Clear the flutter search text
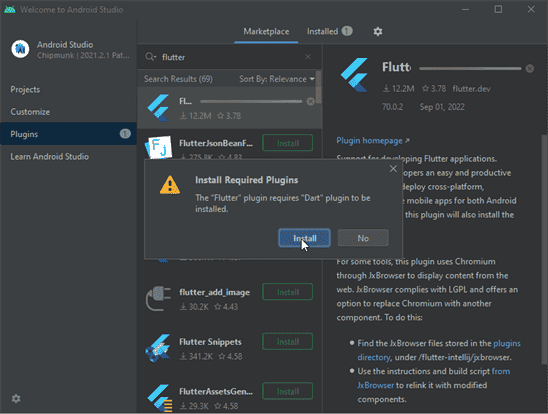Screen dimensions: 548x414 click(x=308, y=57)
